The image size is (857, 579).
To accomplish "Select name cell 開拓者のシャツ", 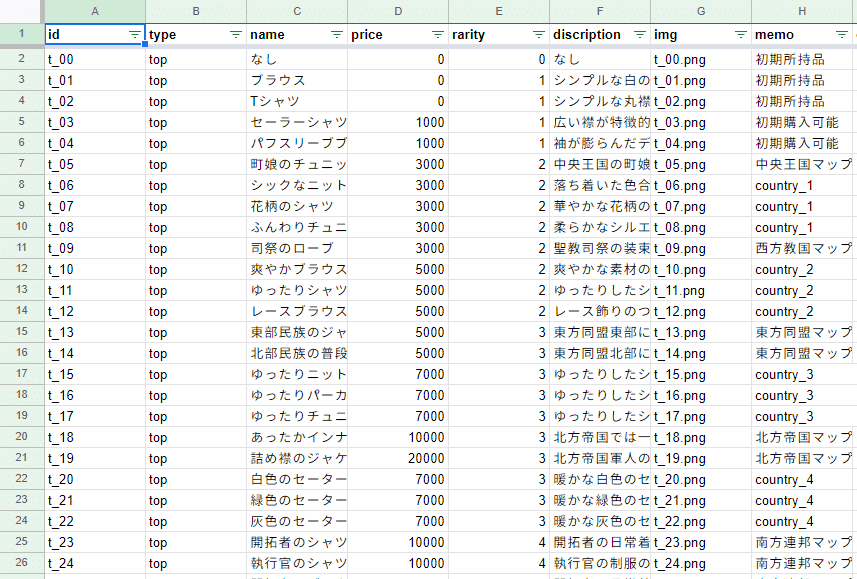I will click(x=297, y=542).
